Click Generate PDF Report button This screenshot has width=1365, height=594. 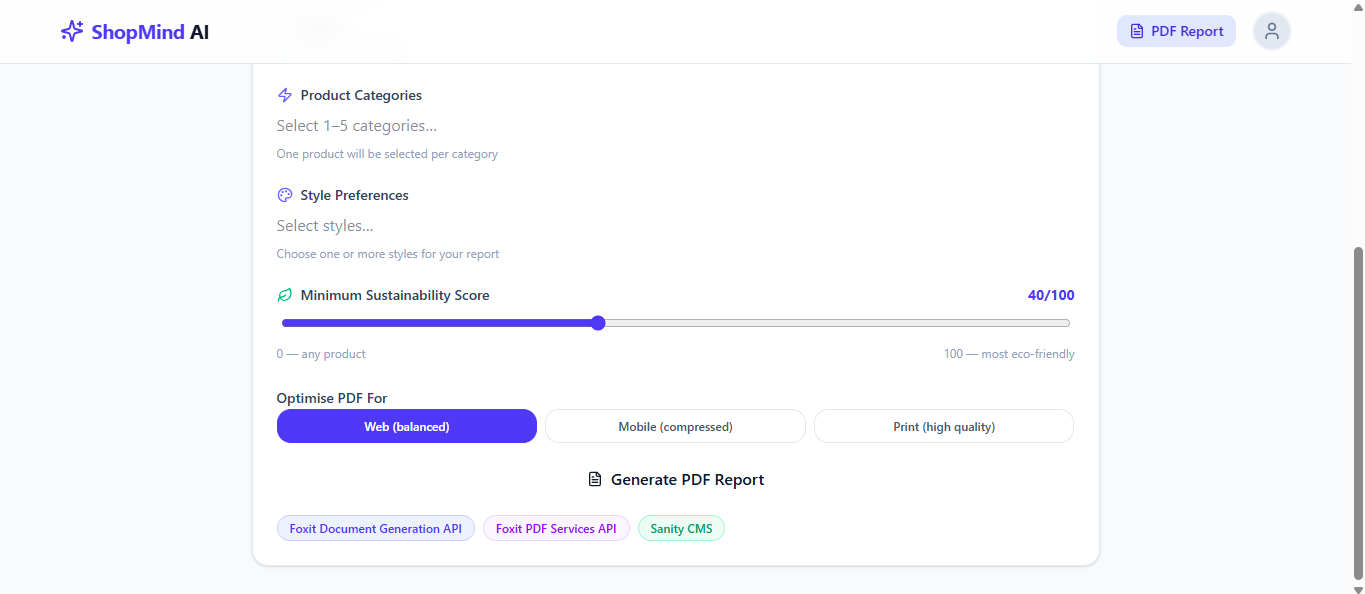coord(676,480)
